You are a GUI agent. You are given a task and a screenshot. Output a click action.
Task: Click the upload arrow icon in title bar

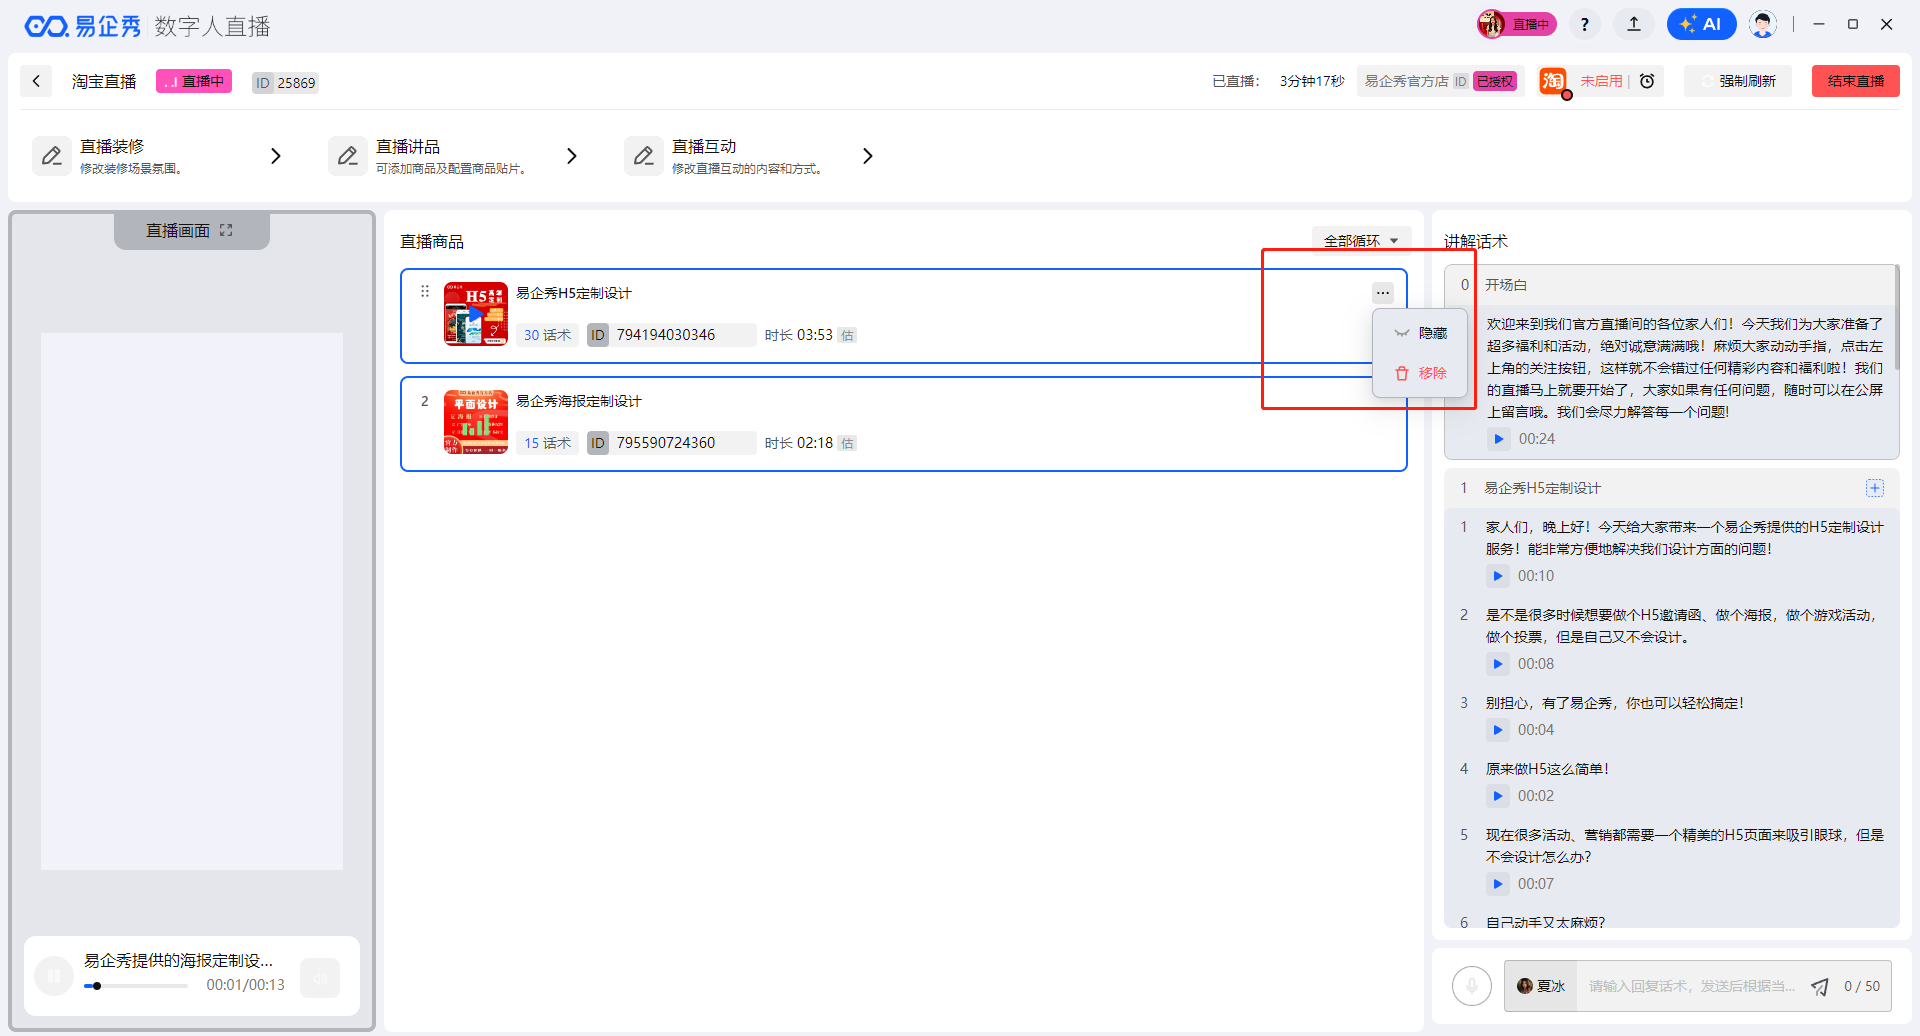click(1634, 24)
